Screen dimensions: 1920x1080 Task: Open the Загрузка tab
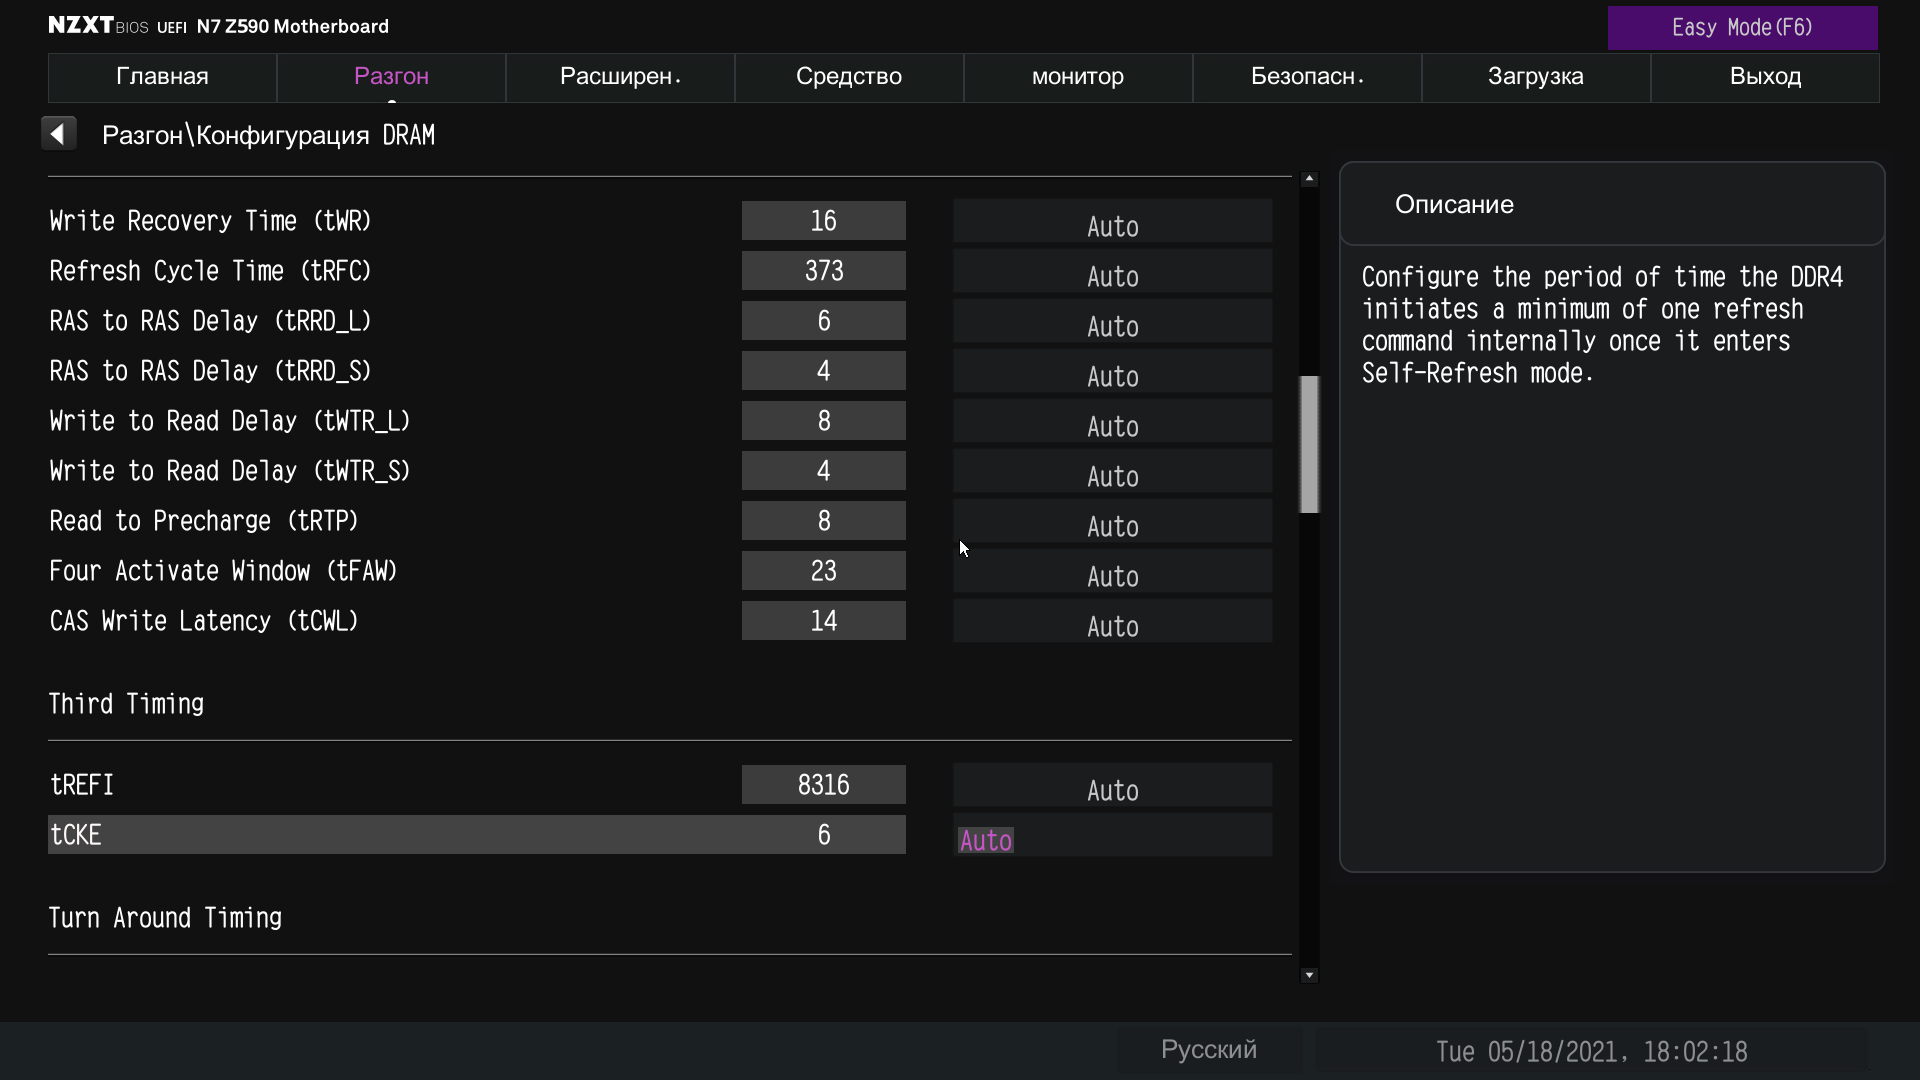click(x=1535, y=77)
